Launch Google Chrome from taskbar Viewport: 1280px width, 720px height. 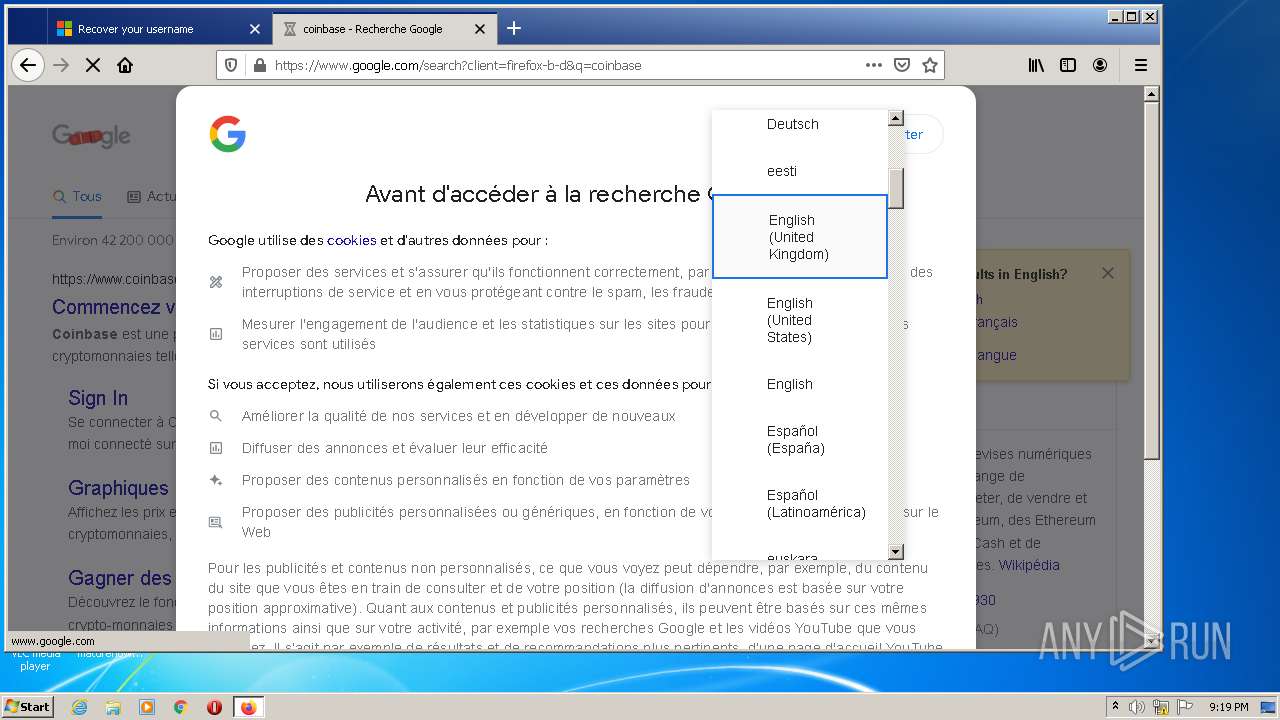click(x=181, y=707)
